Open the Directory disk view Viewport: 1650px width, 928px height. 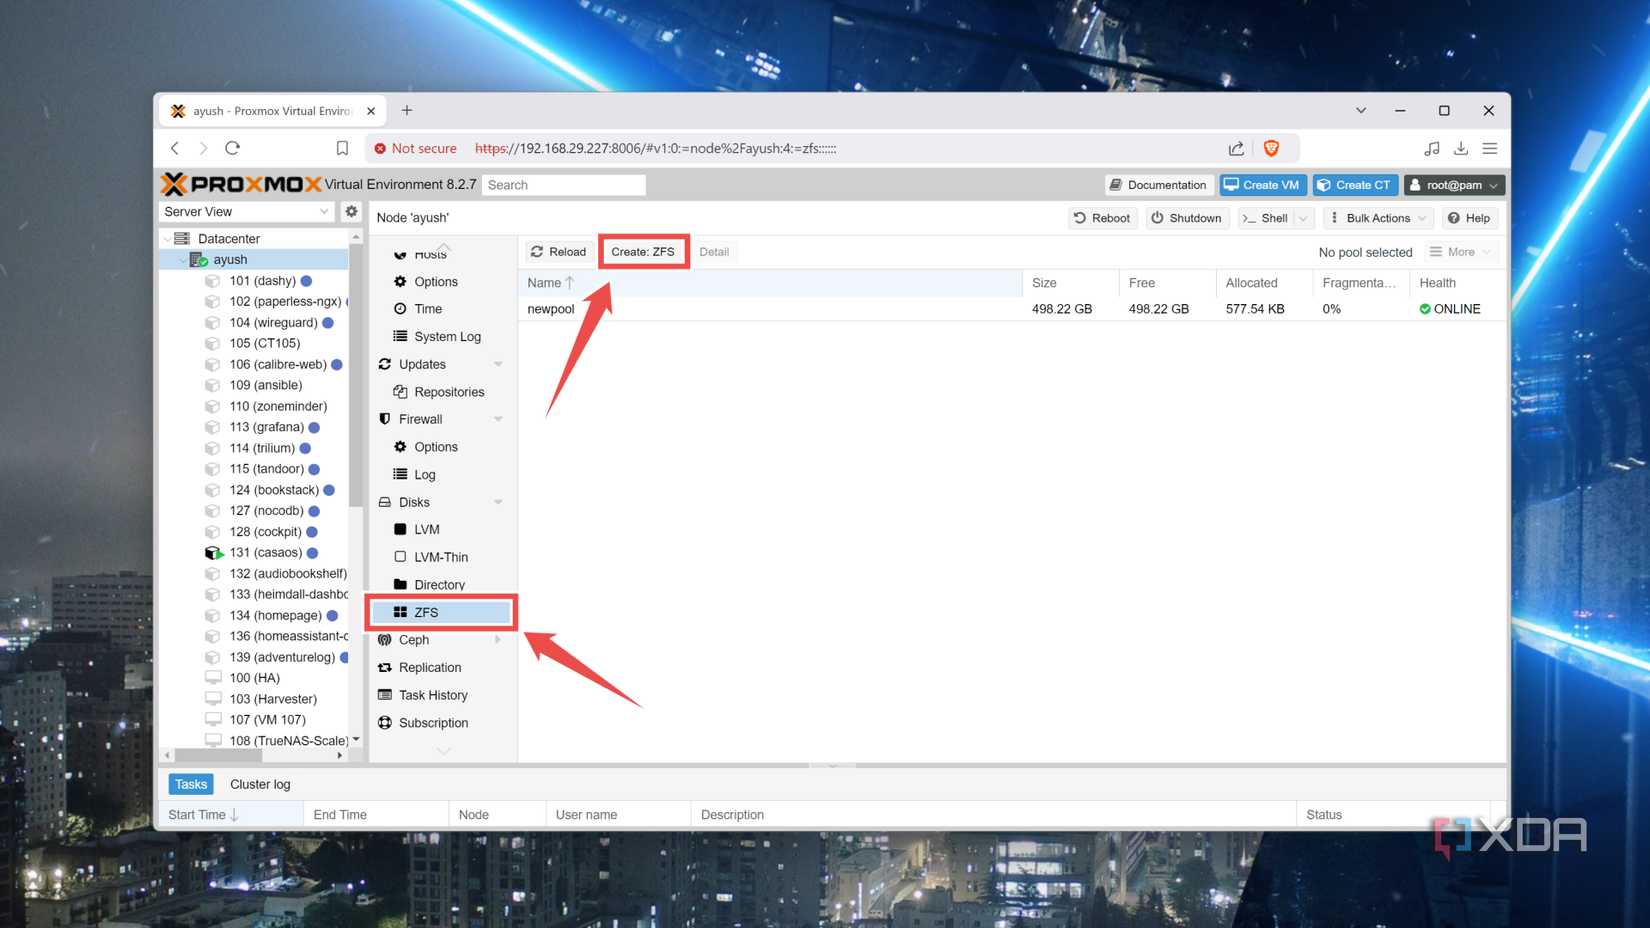(x=438, y=584)
